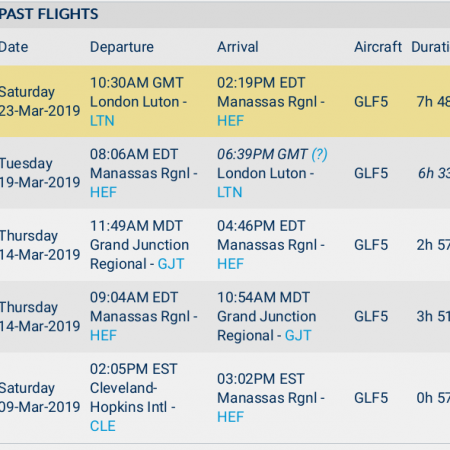Screen dimensions: 450x450
Task: Click the PAST FLIGHTS section heading
Action: coord(49,14)
